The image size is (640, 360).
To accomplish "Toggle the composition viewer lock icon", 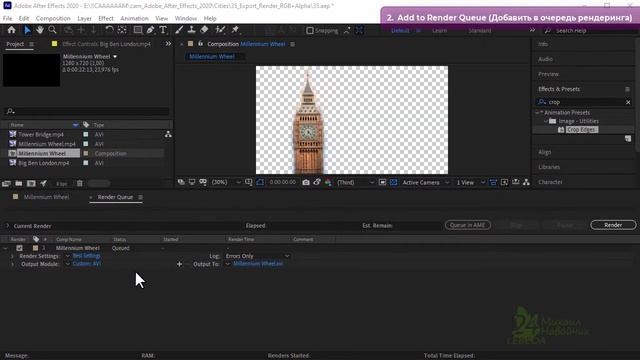I will [200, 44].
